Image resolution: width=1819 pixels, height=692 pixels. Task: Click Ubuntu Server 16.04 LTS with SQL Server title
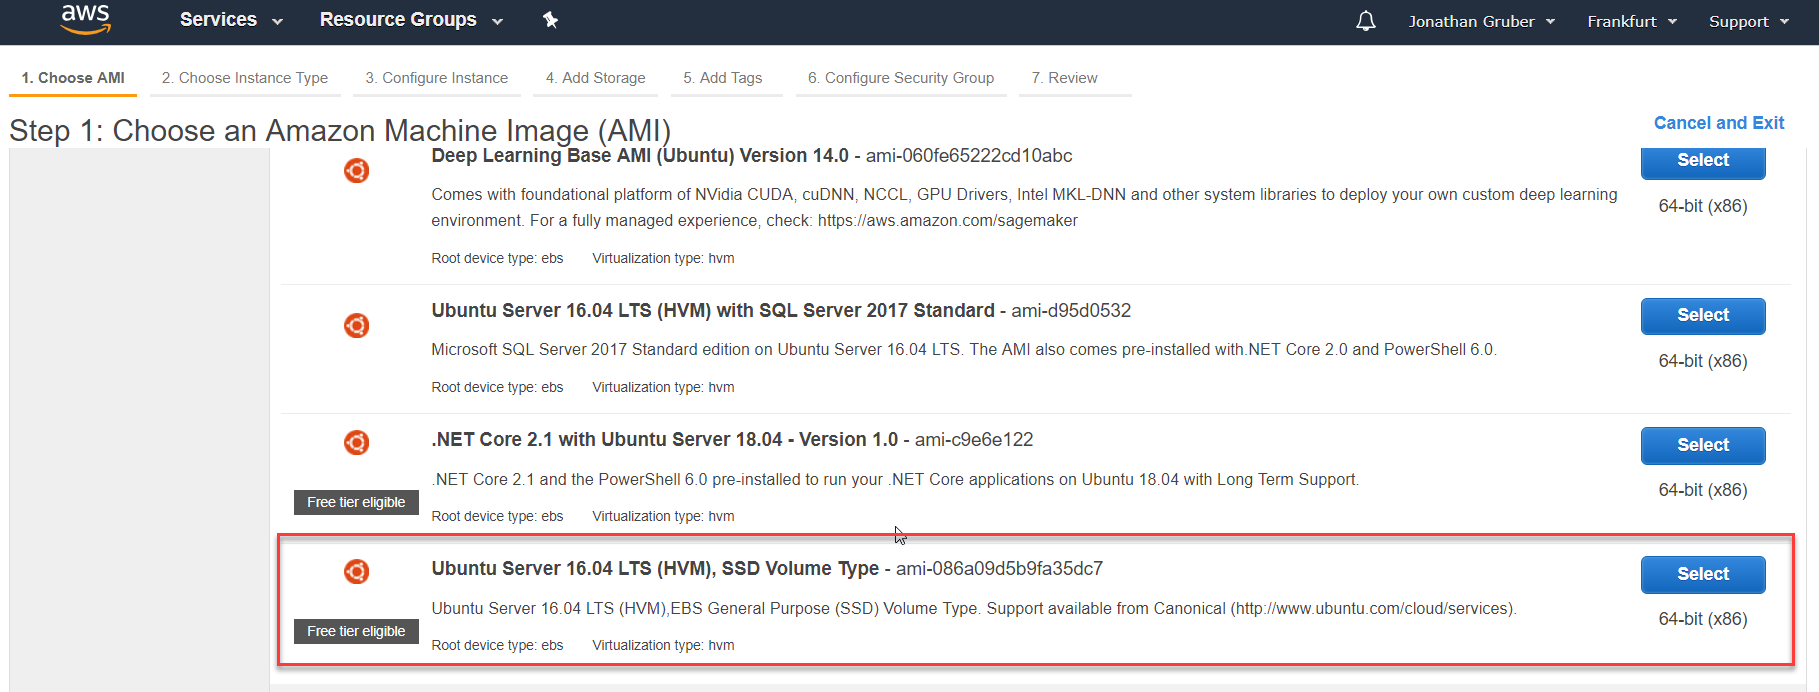pos(713,311)
